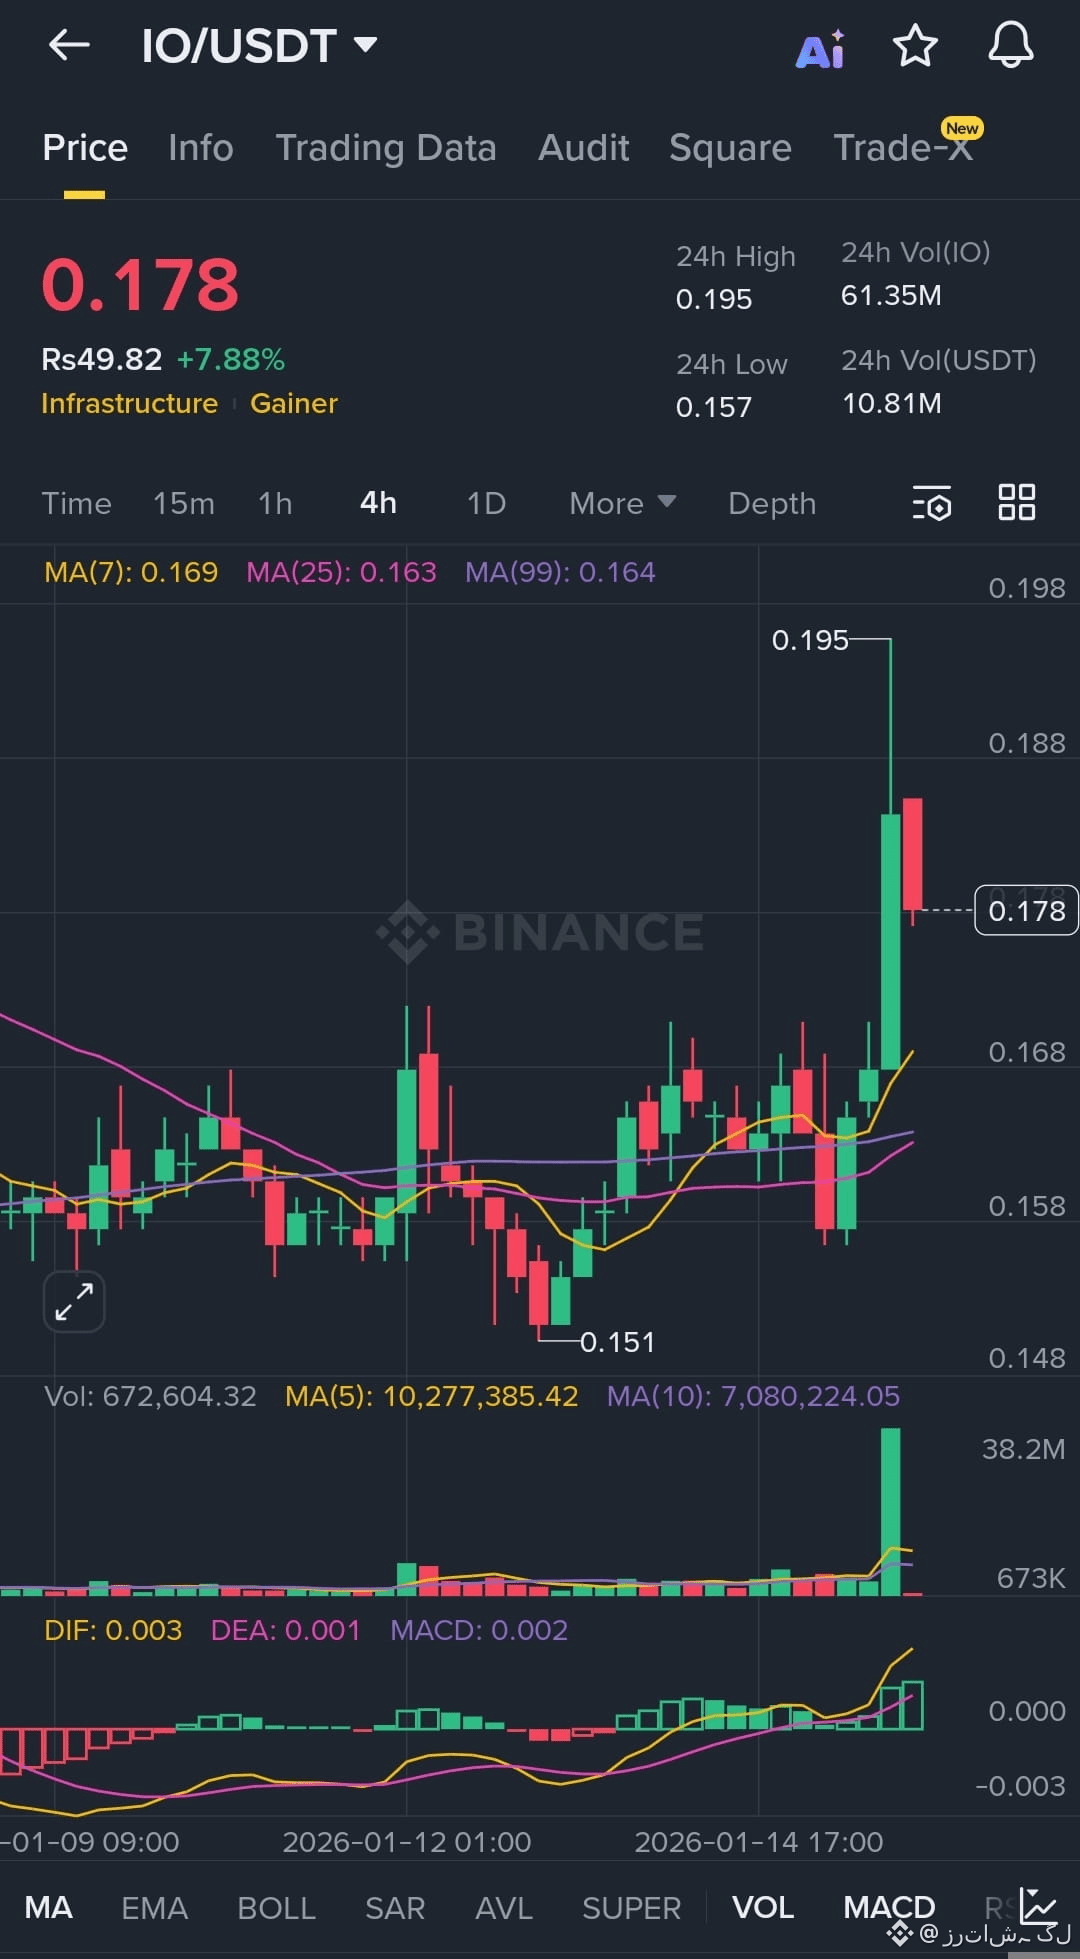The image size is (1080, 1959).
Task: Tap the 0.195 high price annotation
Action: [x=810, y=640]
